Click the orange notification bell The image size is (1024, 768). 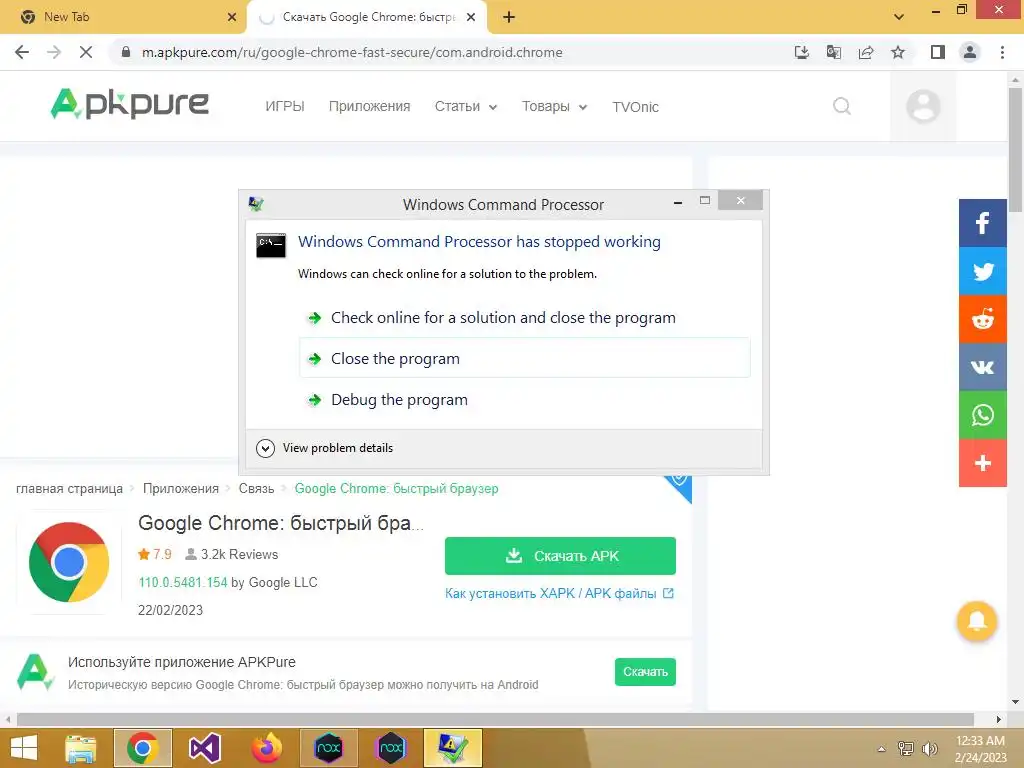[976, 621]
